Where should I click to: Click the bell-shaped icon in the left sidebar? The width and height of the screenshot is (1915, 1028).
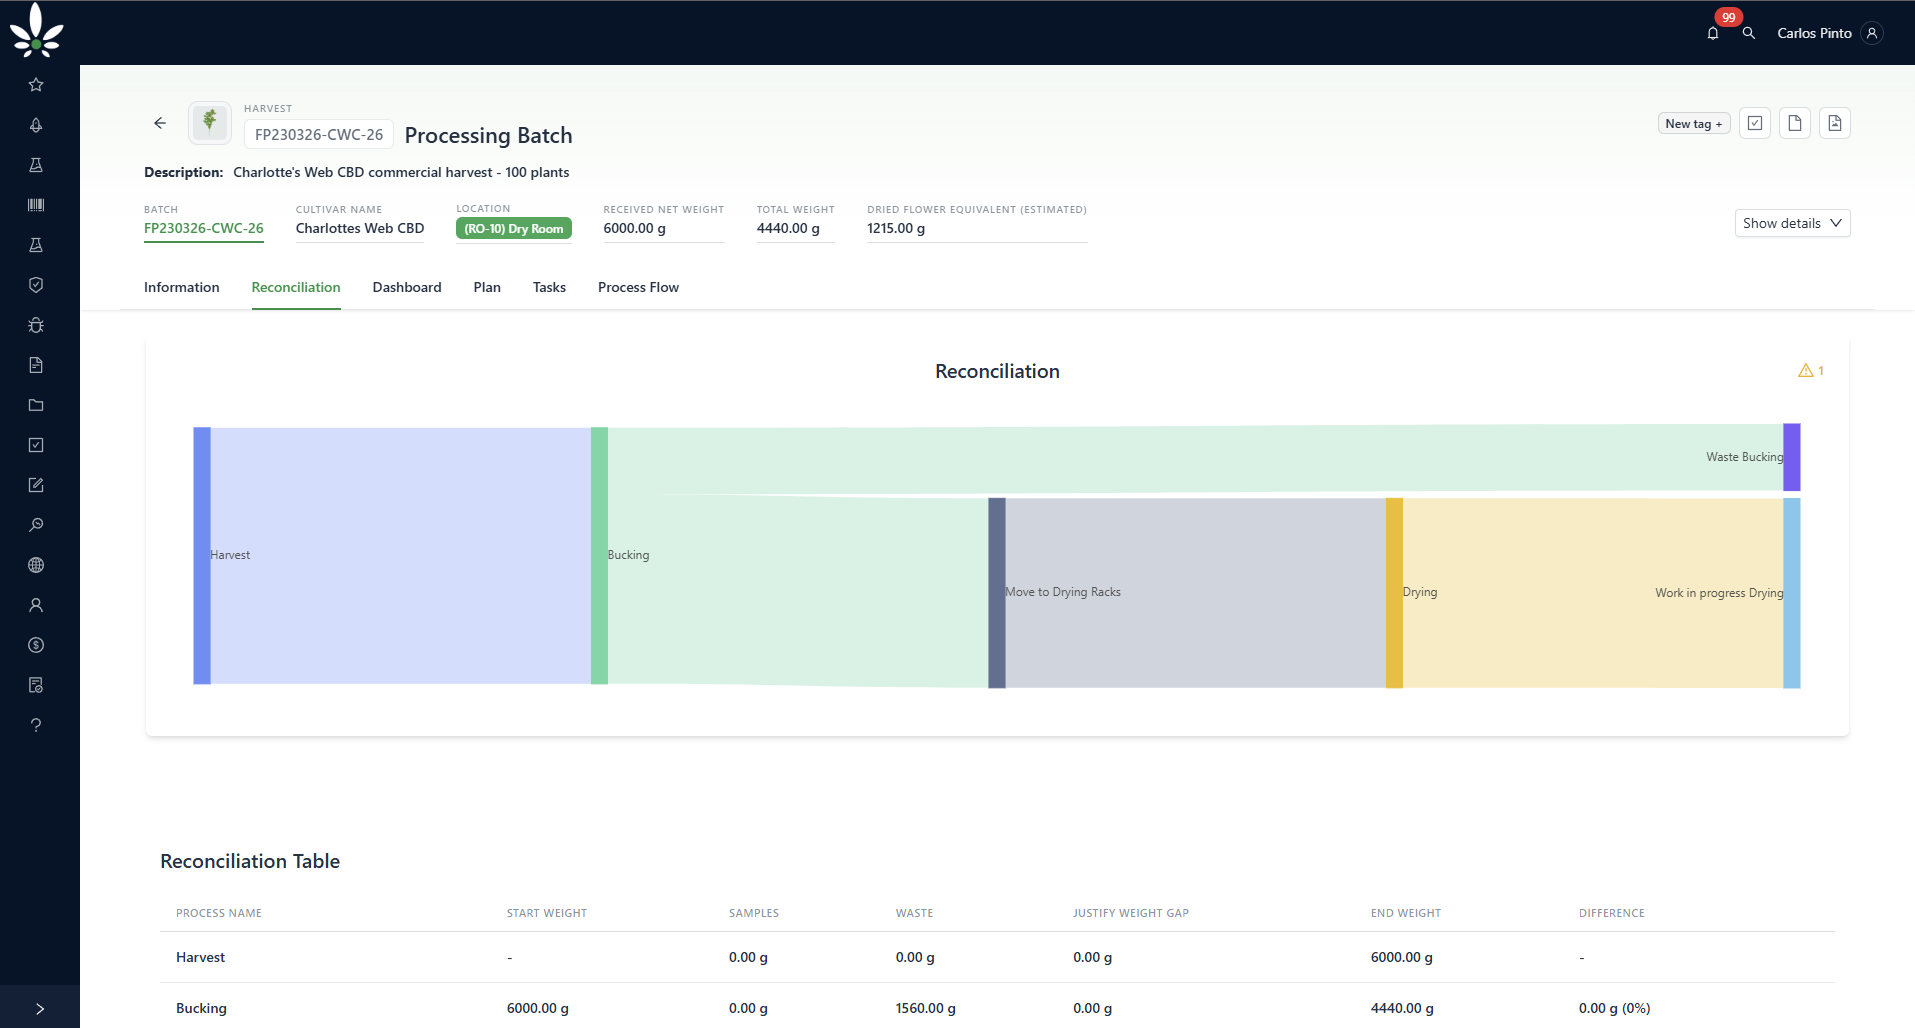pos(36,125)
